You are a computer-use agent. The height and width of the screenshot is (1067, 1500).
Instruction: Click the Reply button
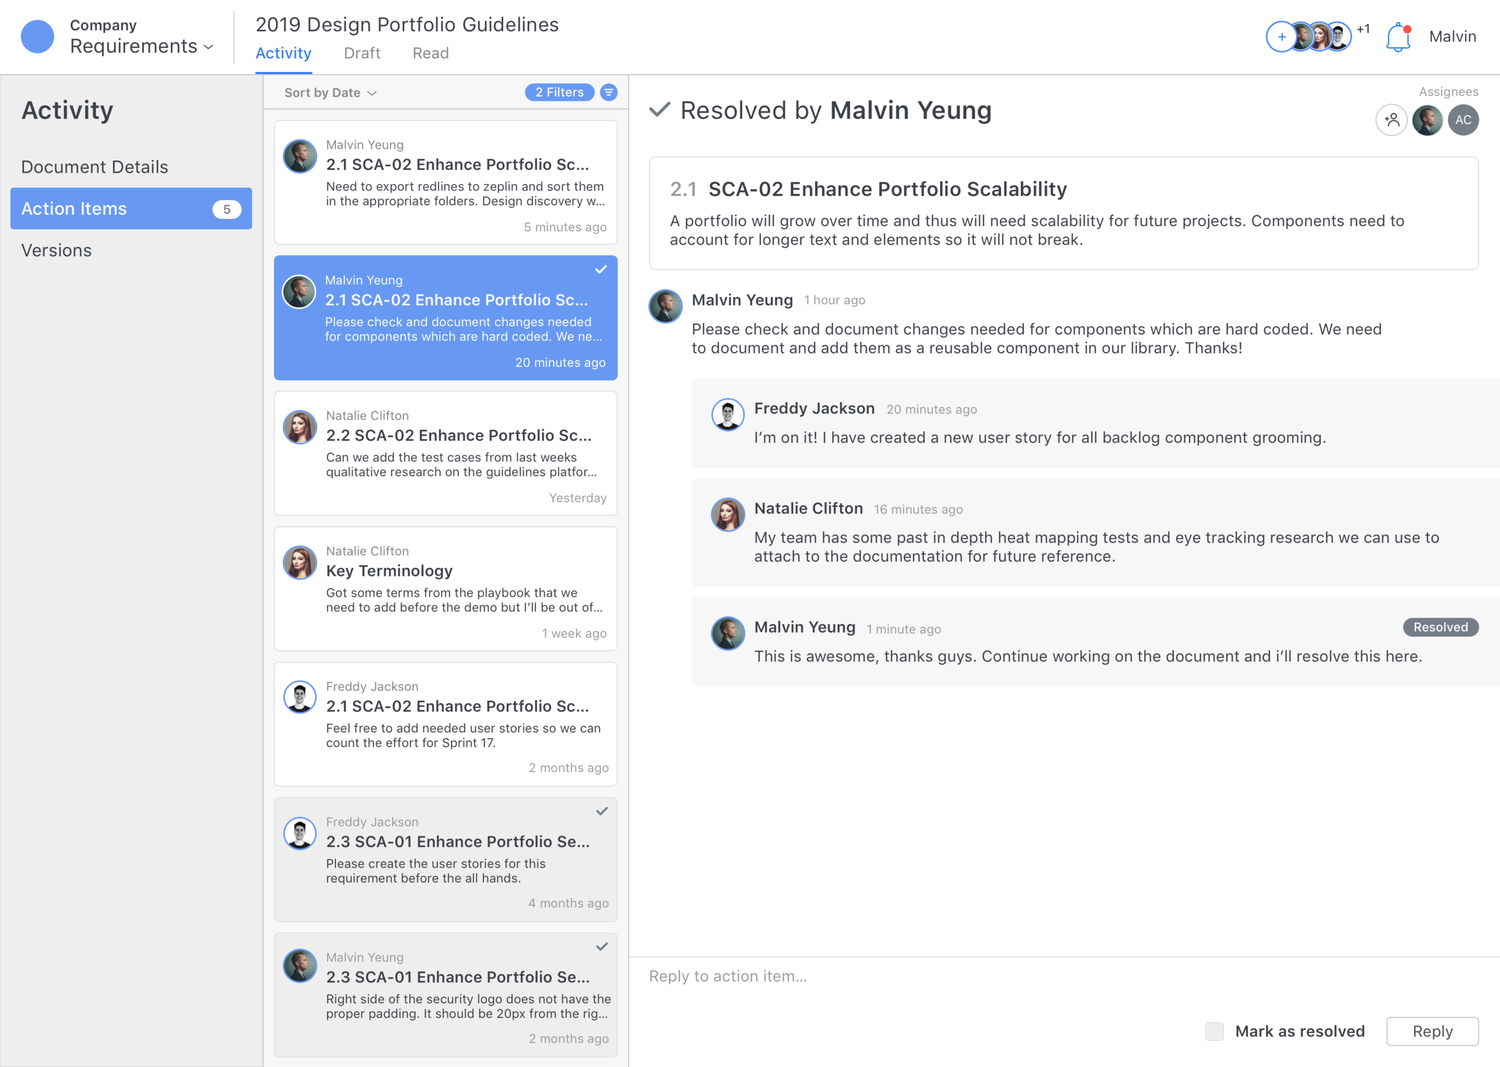coord(1432,1031)
